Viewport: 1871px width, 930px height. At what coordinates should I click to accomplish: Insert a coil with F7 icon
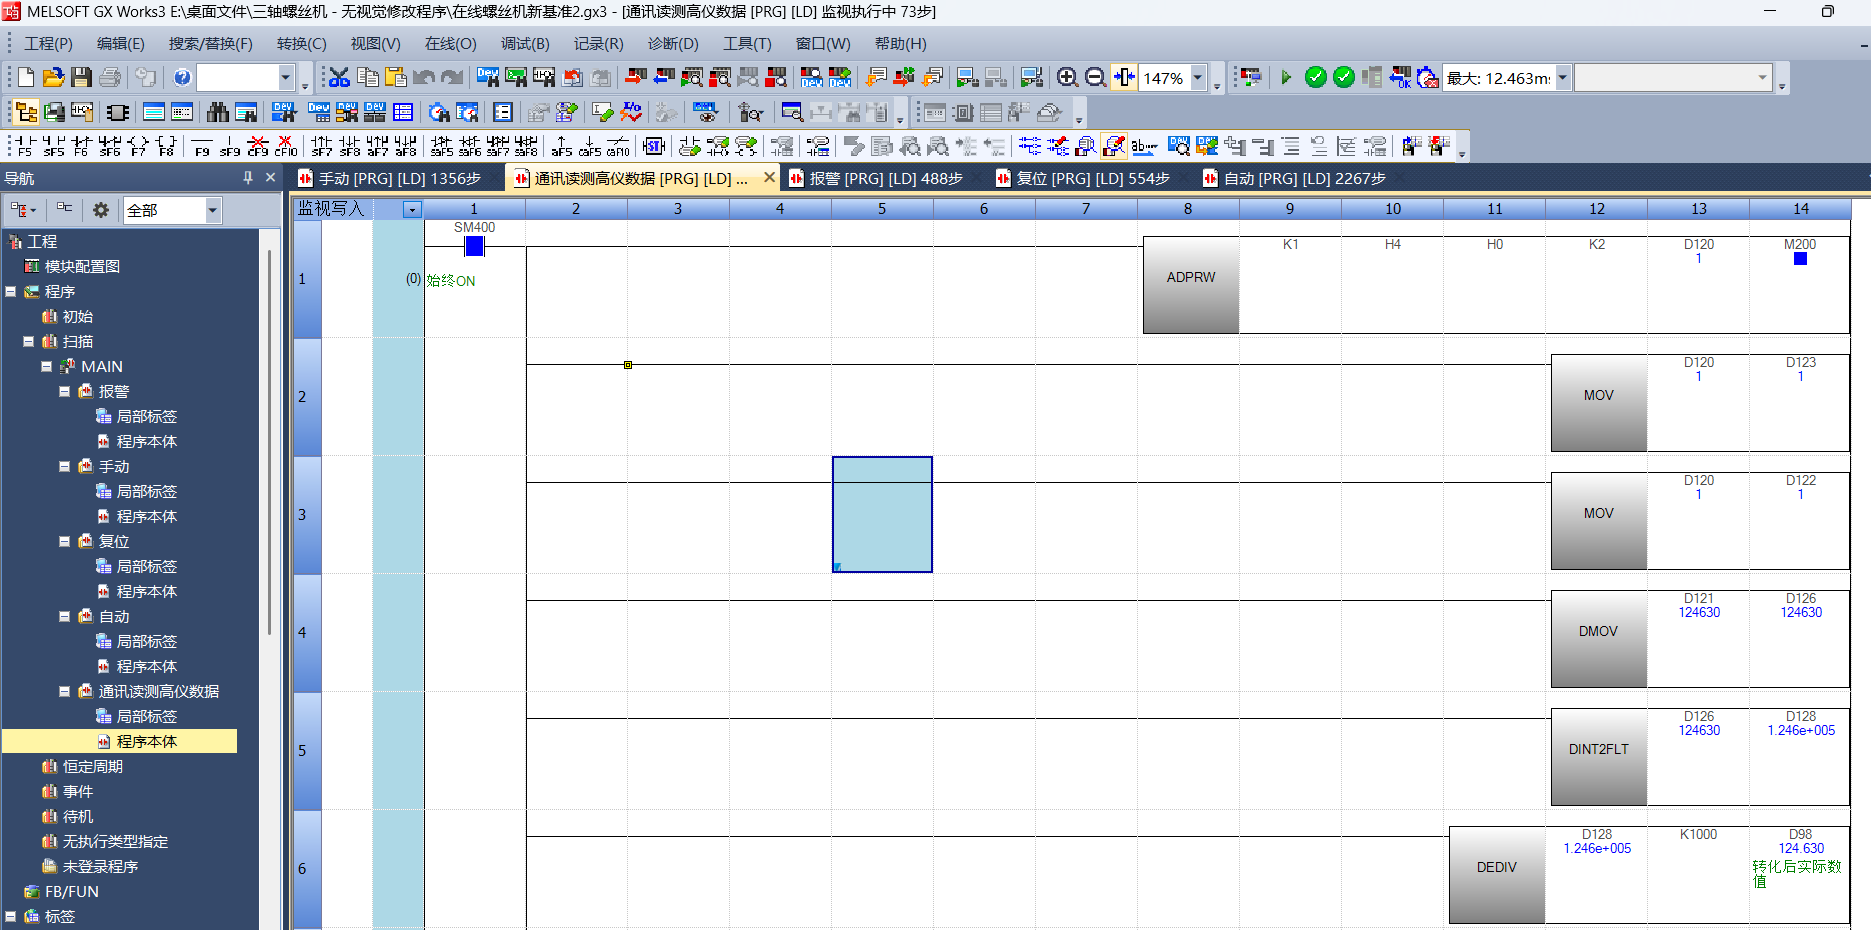(138, 146)
